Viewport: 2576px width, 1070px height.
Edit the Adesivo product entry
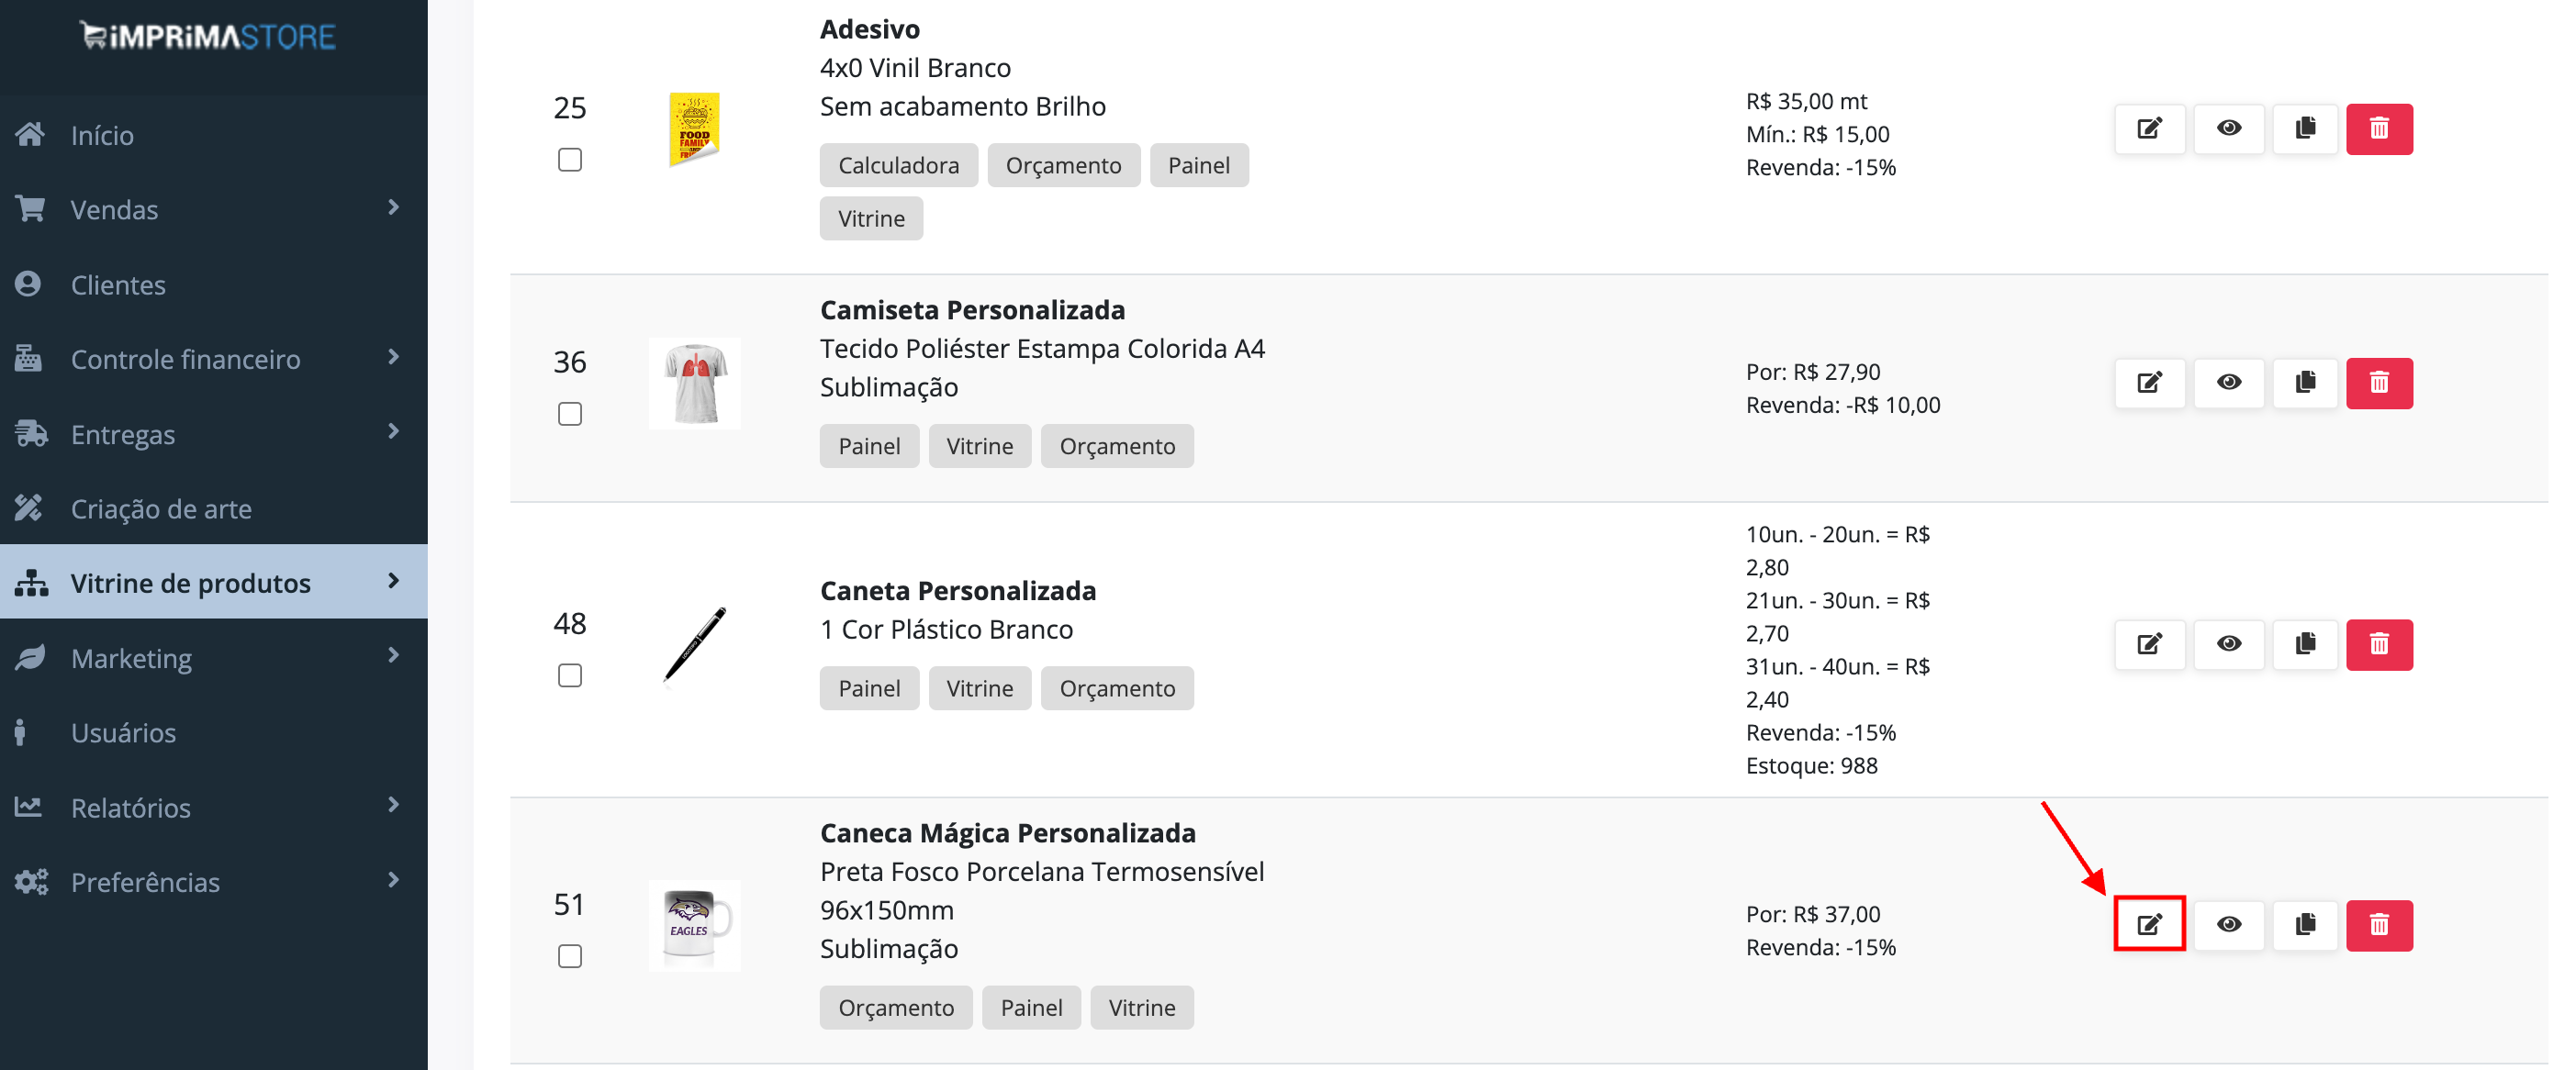click(x=2149, y=129)
